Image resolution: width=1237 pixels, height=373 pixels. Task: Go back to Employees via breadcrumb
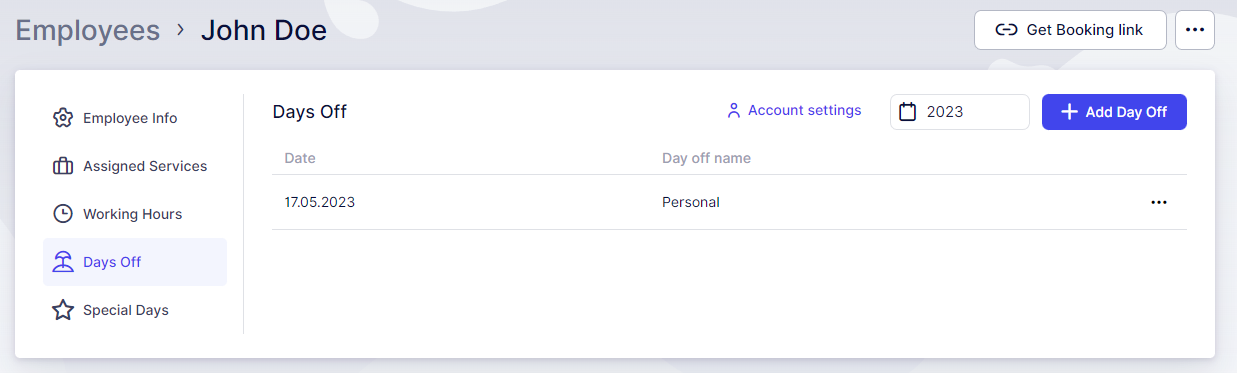(88, 30)
